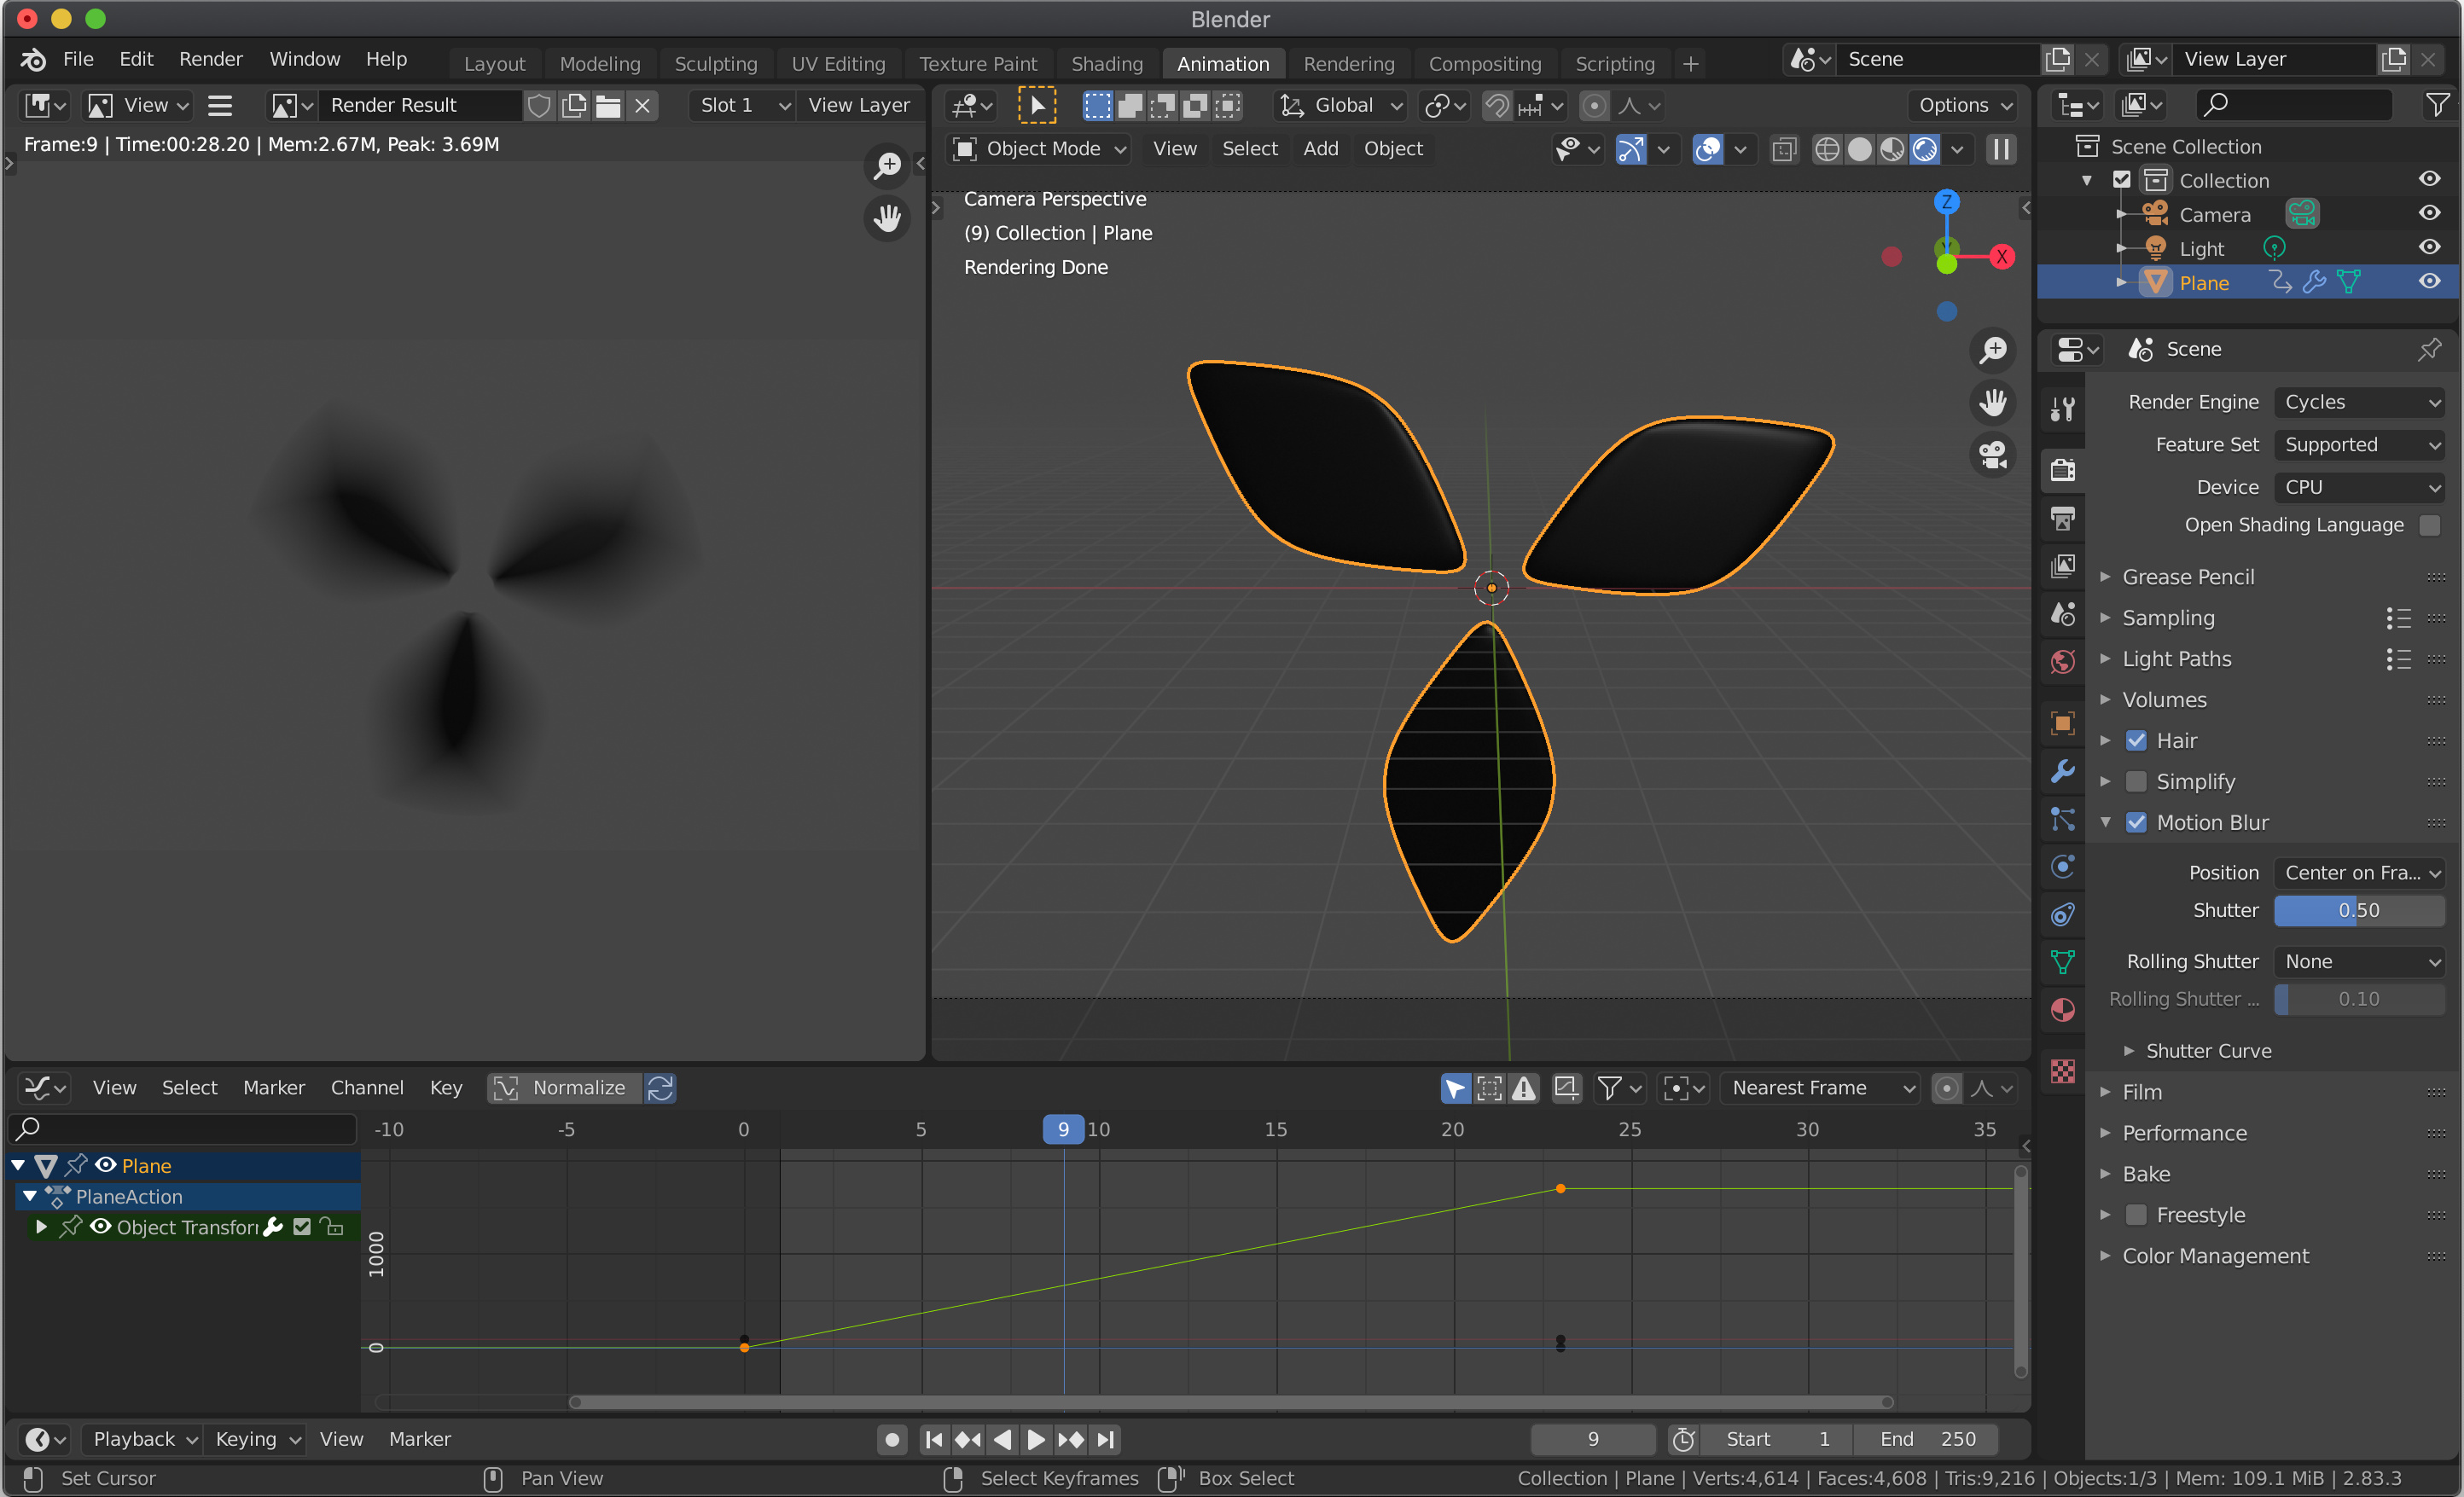
Task: Select the Physics Properties tab
Action: (x=2062, y=866)
